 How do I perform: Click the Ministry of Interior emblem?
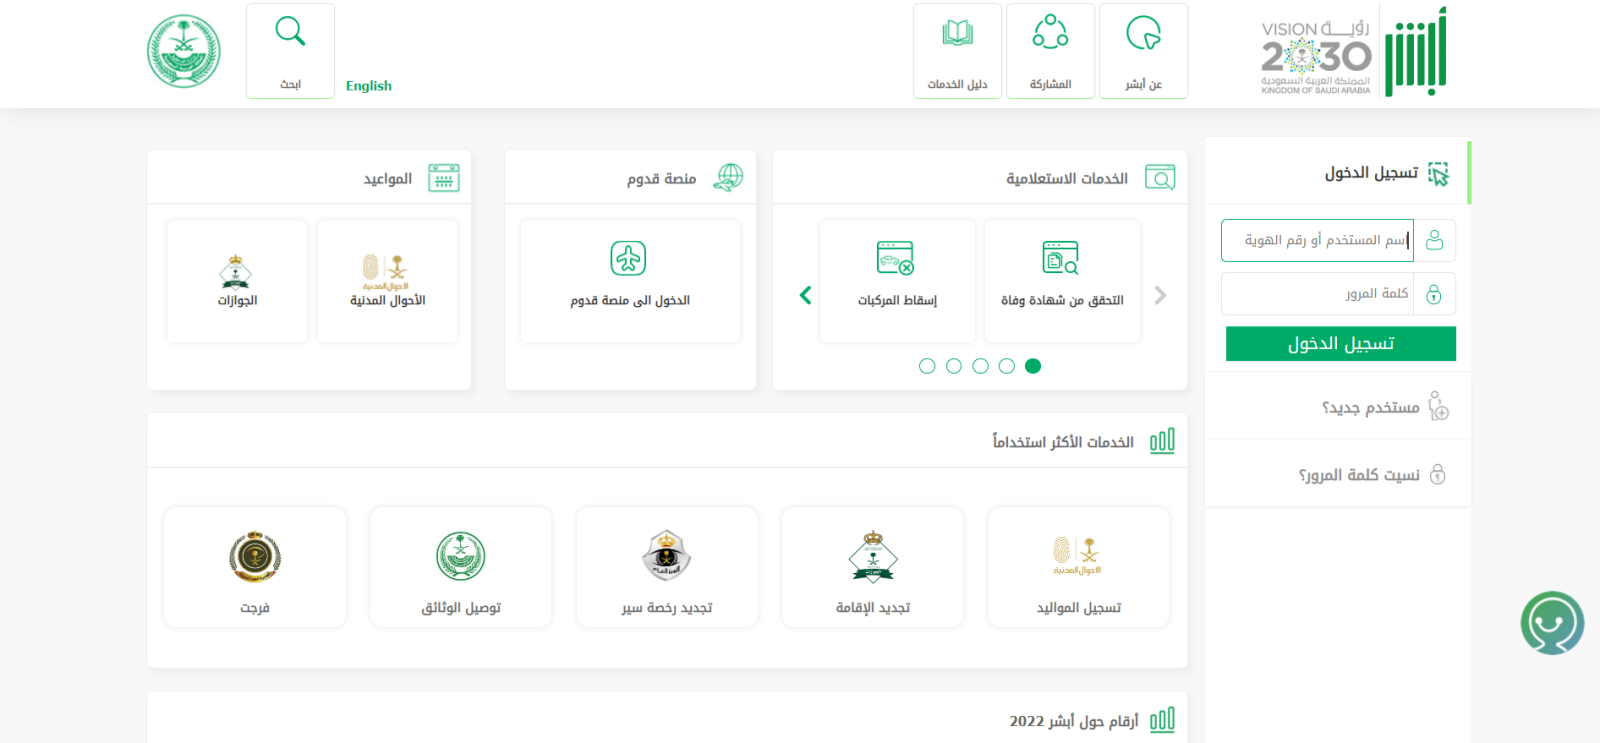point(184,51)
